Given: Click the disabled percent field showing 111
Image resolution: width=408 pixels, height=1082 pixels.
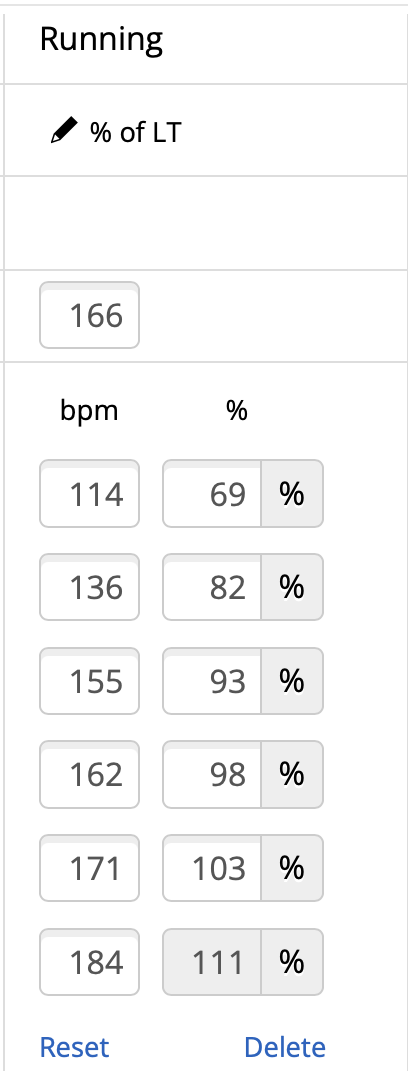Looking at the screenshot, I should (x=212, y=962).
